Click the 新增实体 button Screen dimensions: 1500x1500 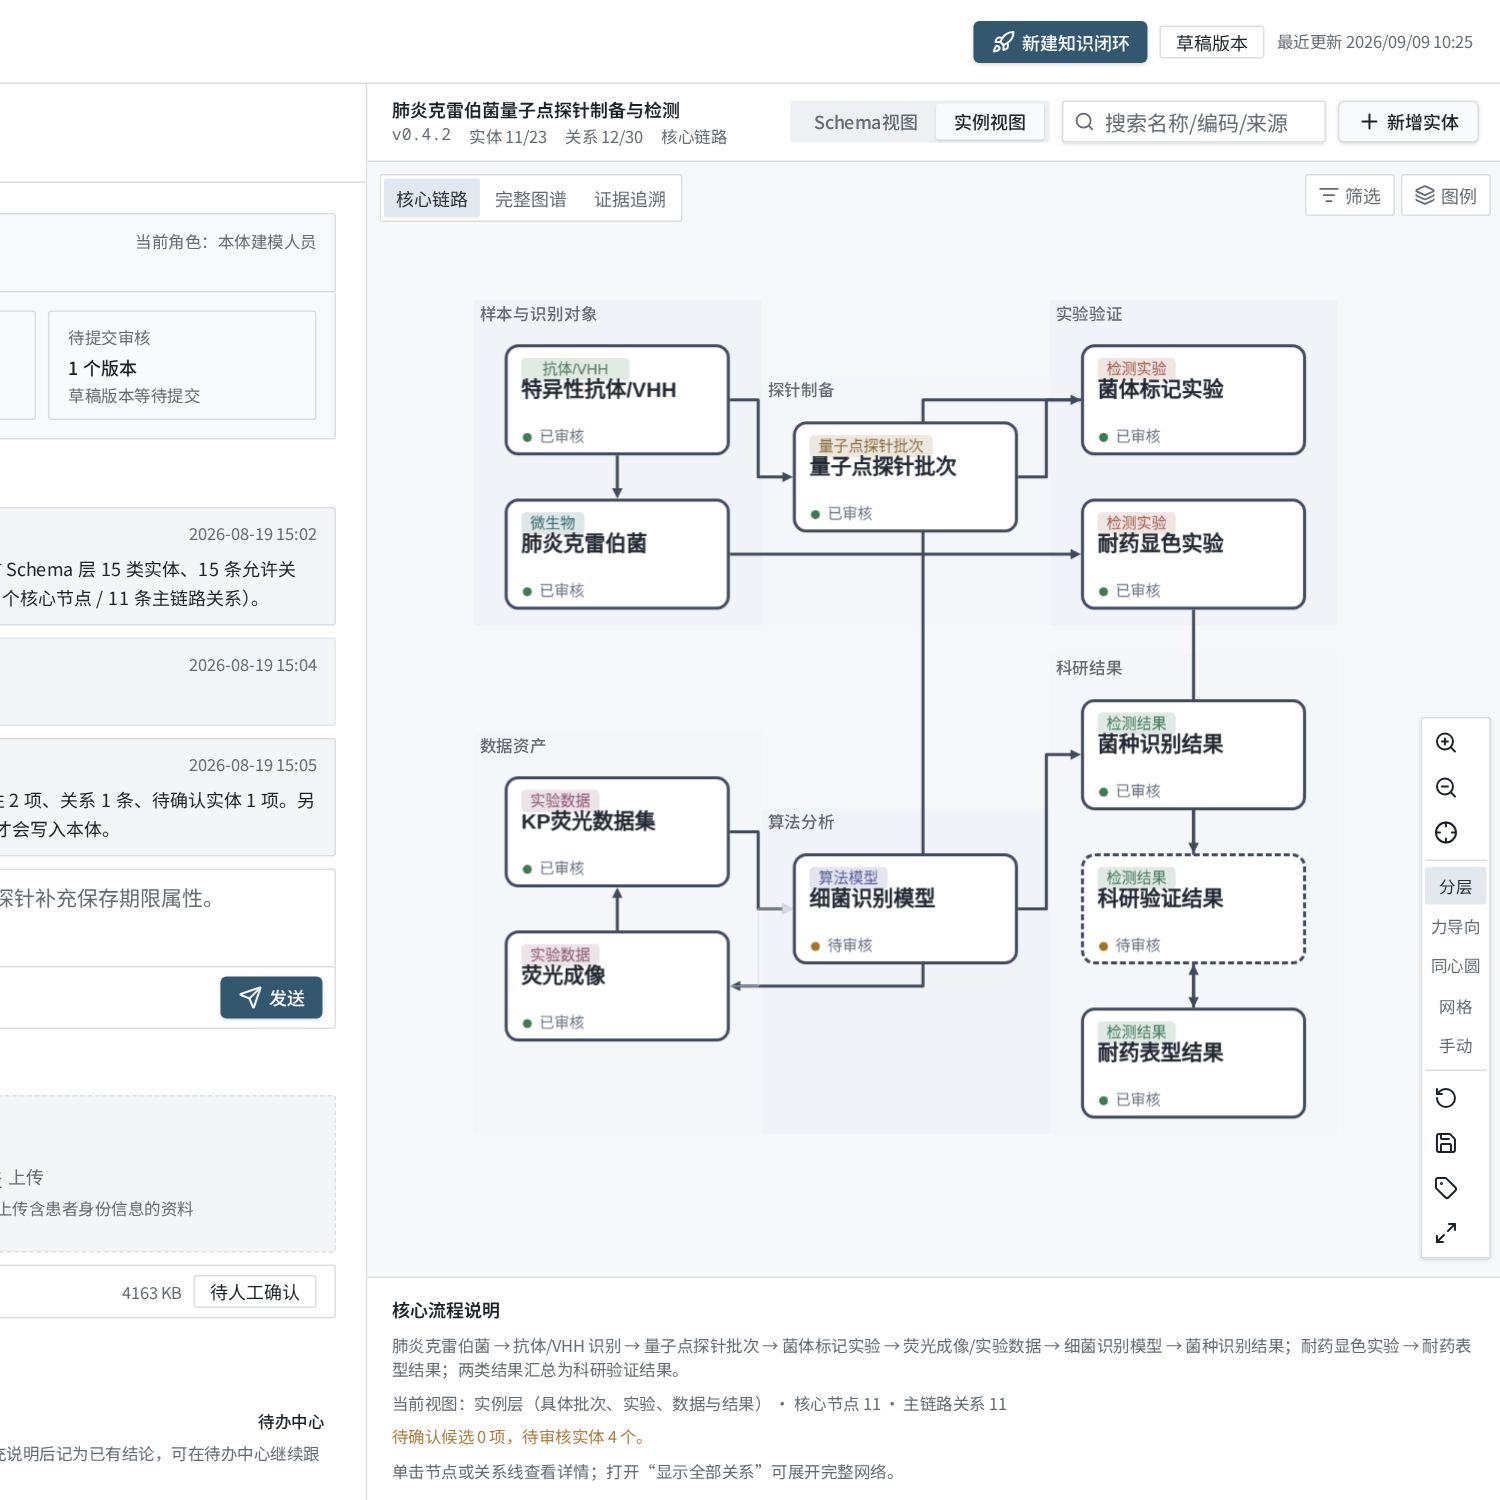pos(1409,122)
